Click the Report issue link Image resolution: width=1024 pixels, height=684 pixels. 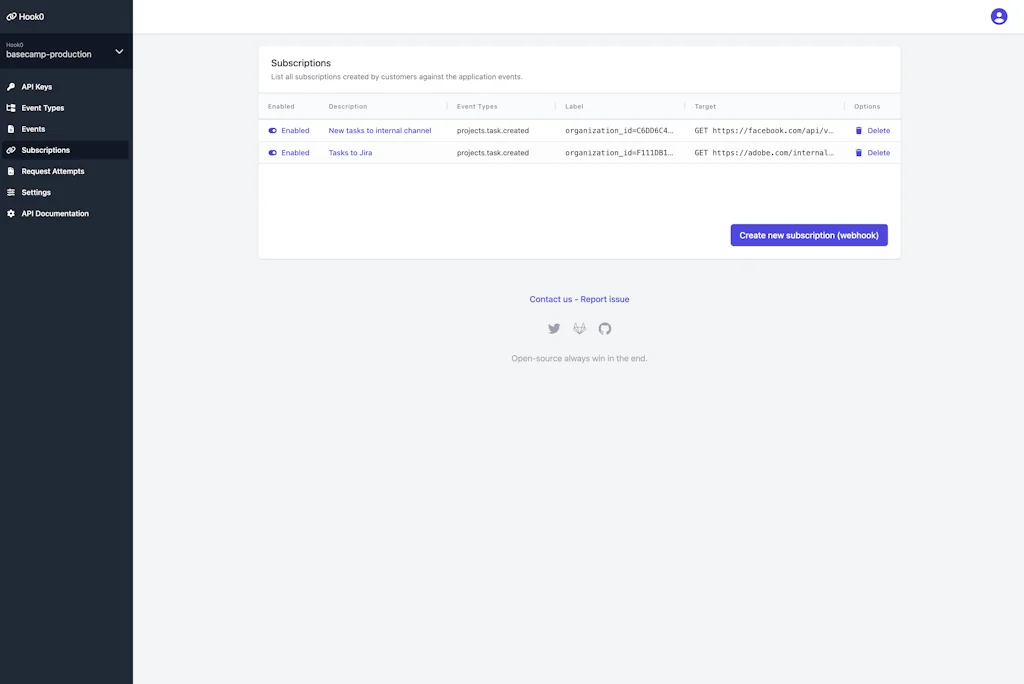[x=605, y=299]
